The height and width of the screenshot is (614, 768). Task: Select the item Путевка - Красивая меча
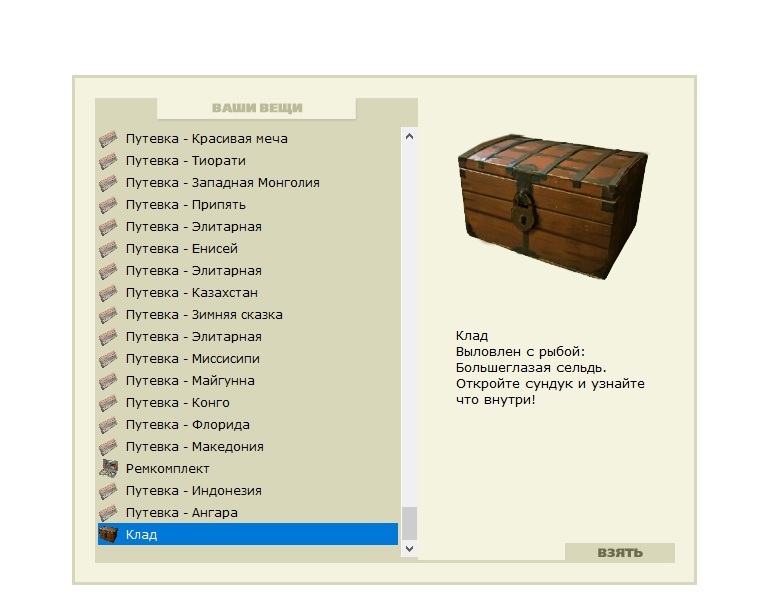pos(248,139)
